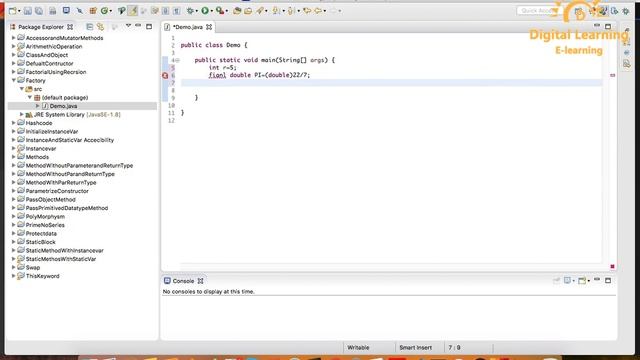This screenshot has width=640, height=360.
Task: Click Smart Insert in the status bar
Action: (415, 348)
